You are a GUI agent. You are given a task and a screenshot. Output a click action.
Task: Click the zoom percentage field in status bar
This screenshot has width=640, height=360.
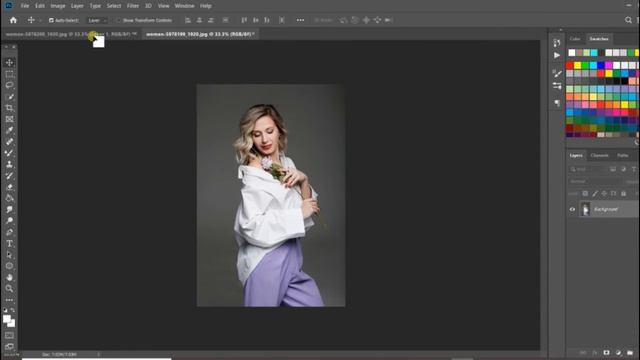[x=10, y=354]
